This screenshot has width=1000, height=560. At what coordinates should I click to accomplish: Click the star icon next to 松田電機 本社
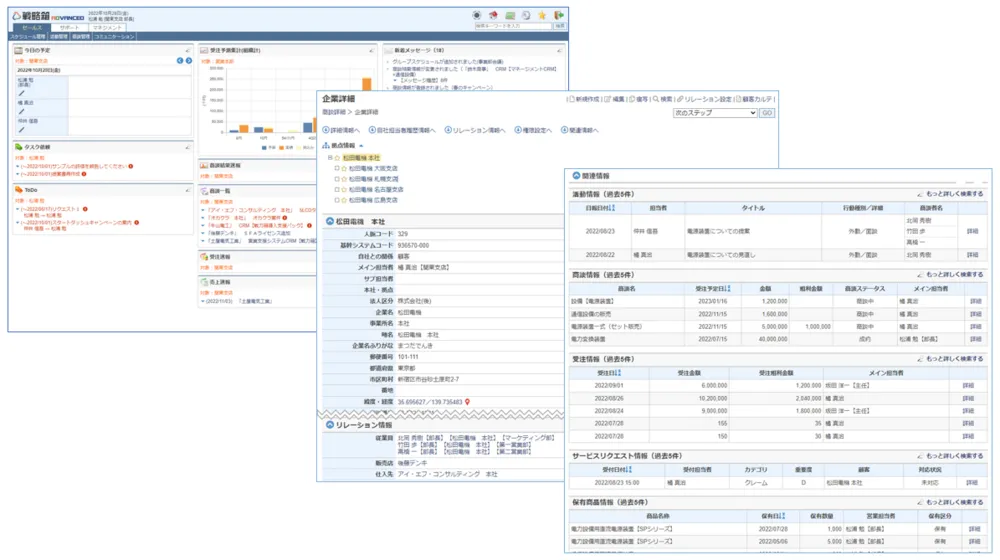(x=338, y=158)
